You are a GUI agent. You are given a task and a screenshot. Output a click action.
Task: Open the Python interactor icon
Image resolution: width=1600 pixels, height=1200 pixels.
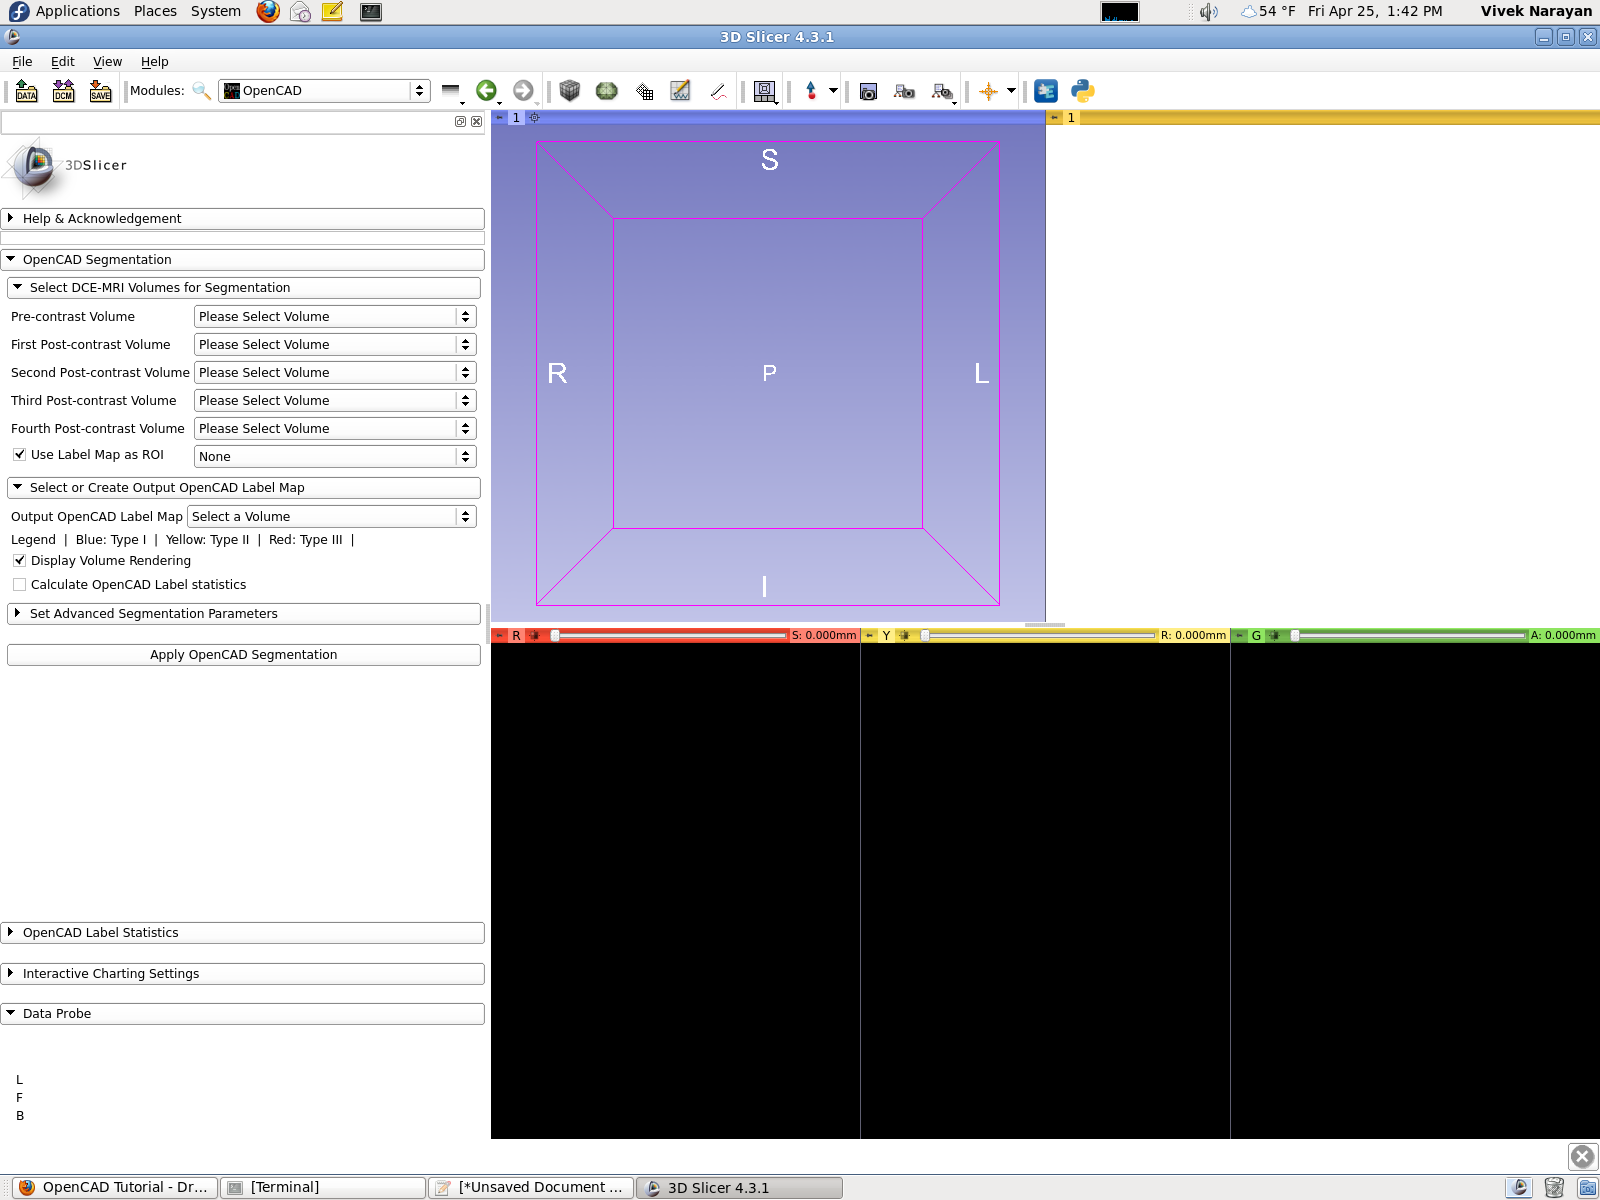[1082, 91]
